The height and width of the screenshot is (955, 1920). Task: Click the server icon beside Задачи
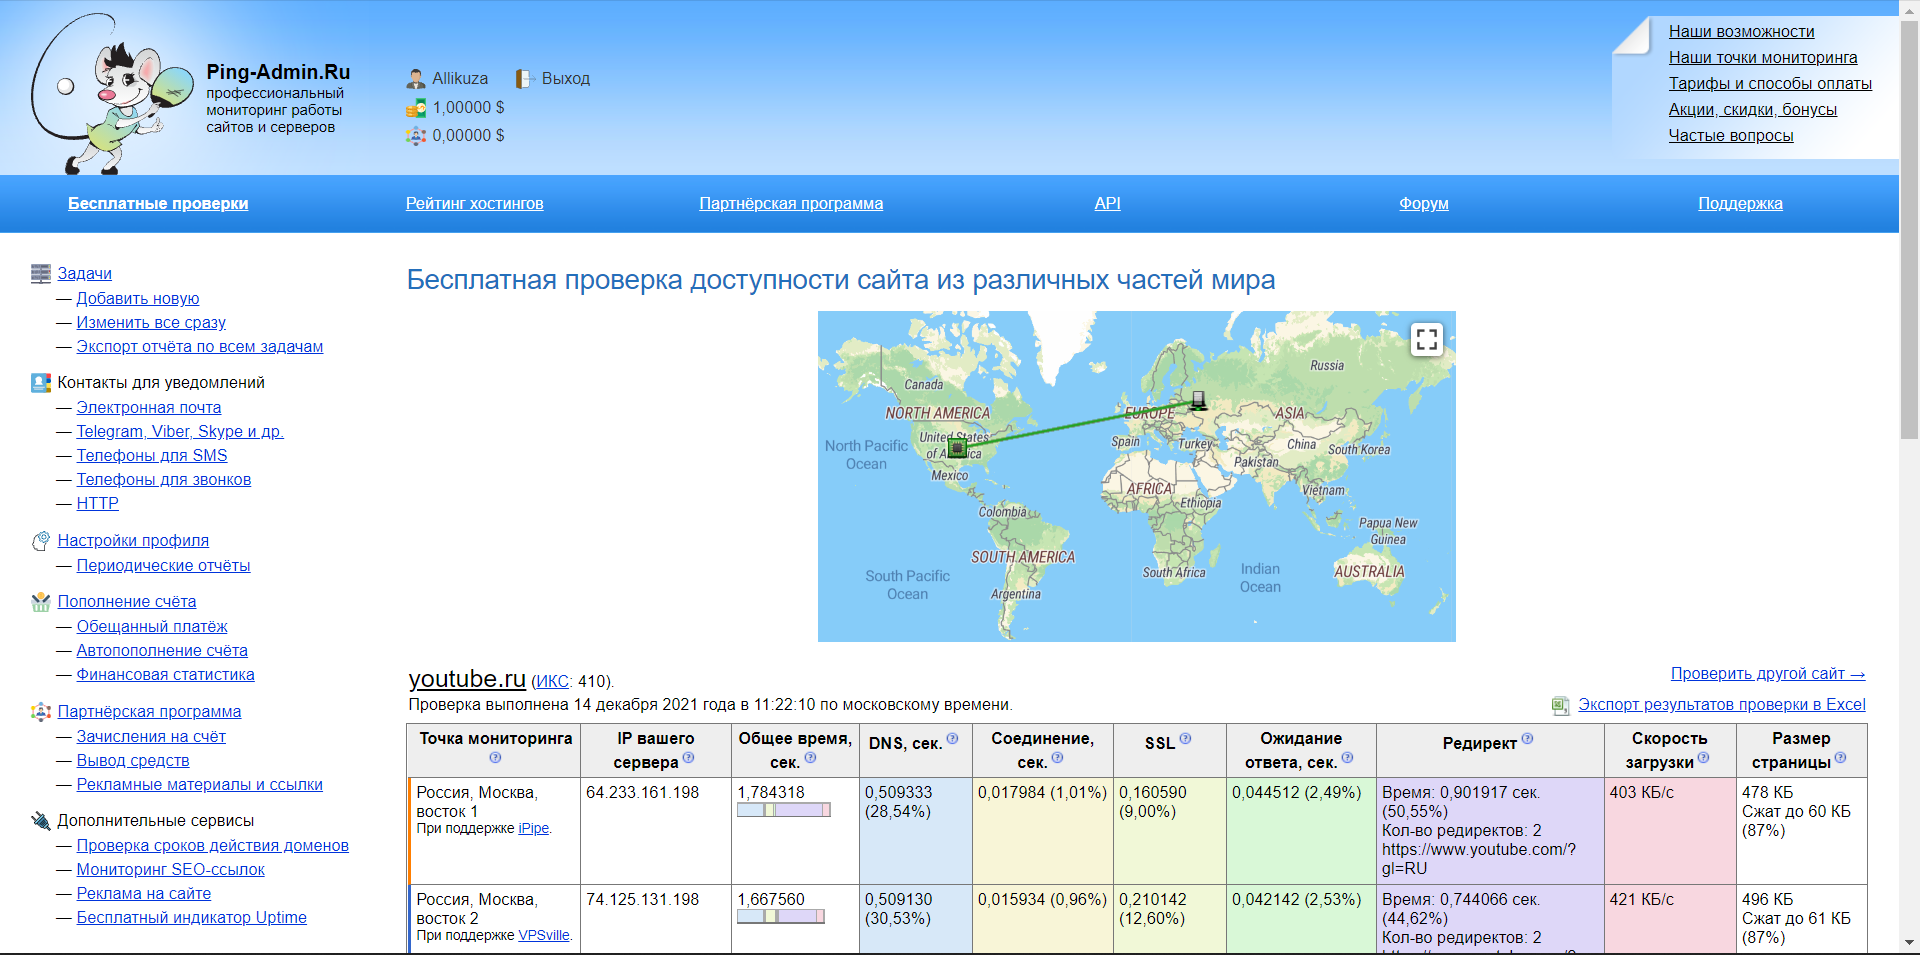click(41, 274)
